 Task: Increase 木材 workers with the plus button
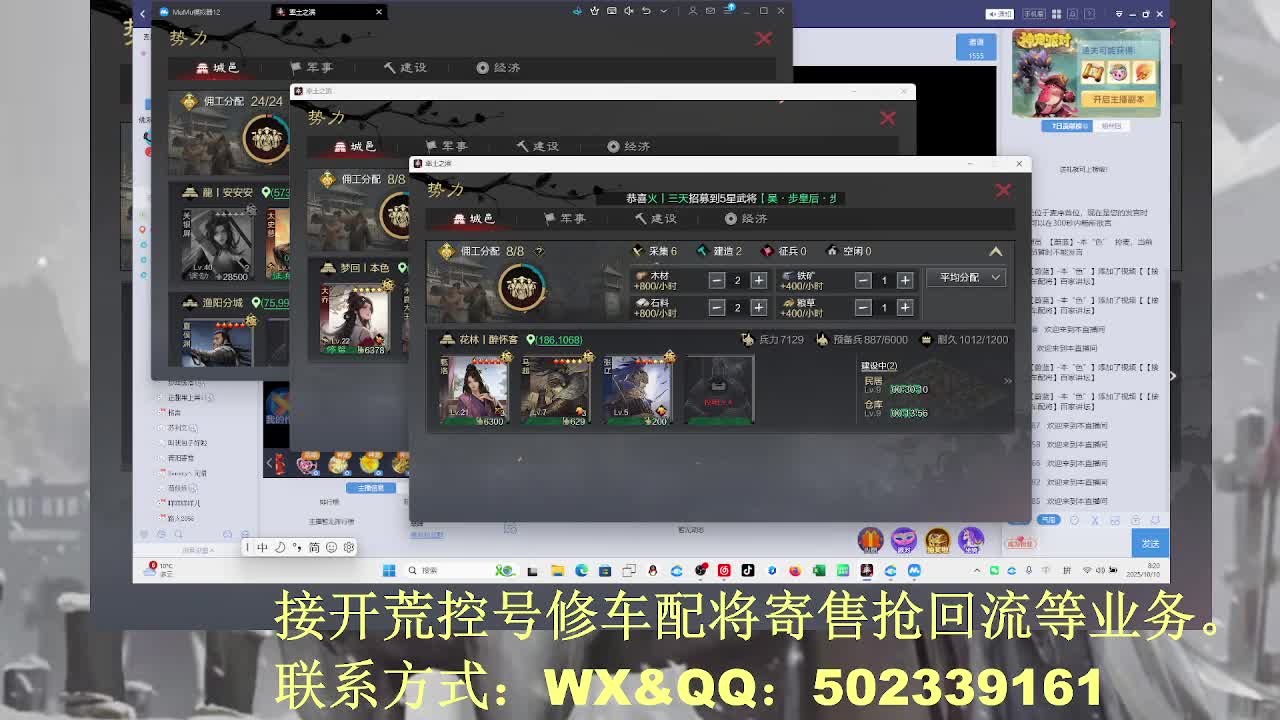pos(757,278)
